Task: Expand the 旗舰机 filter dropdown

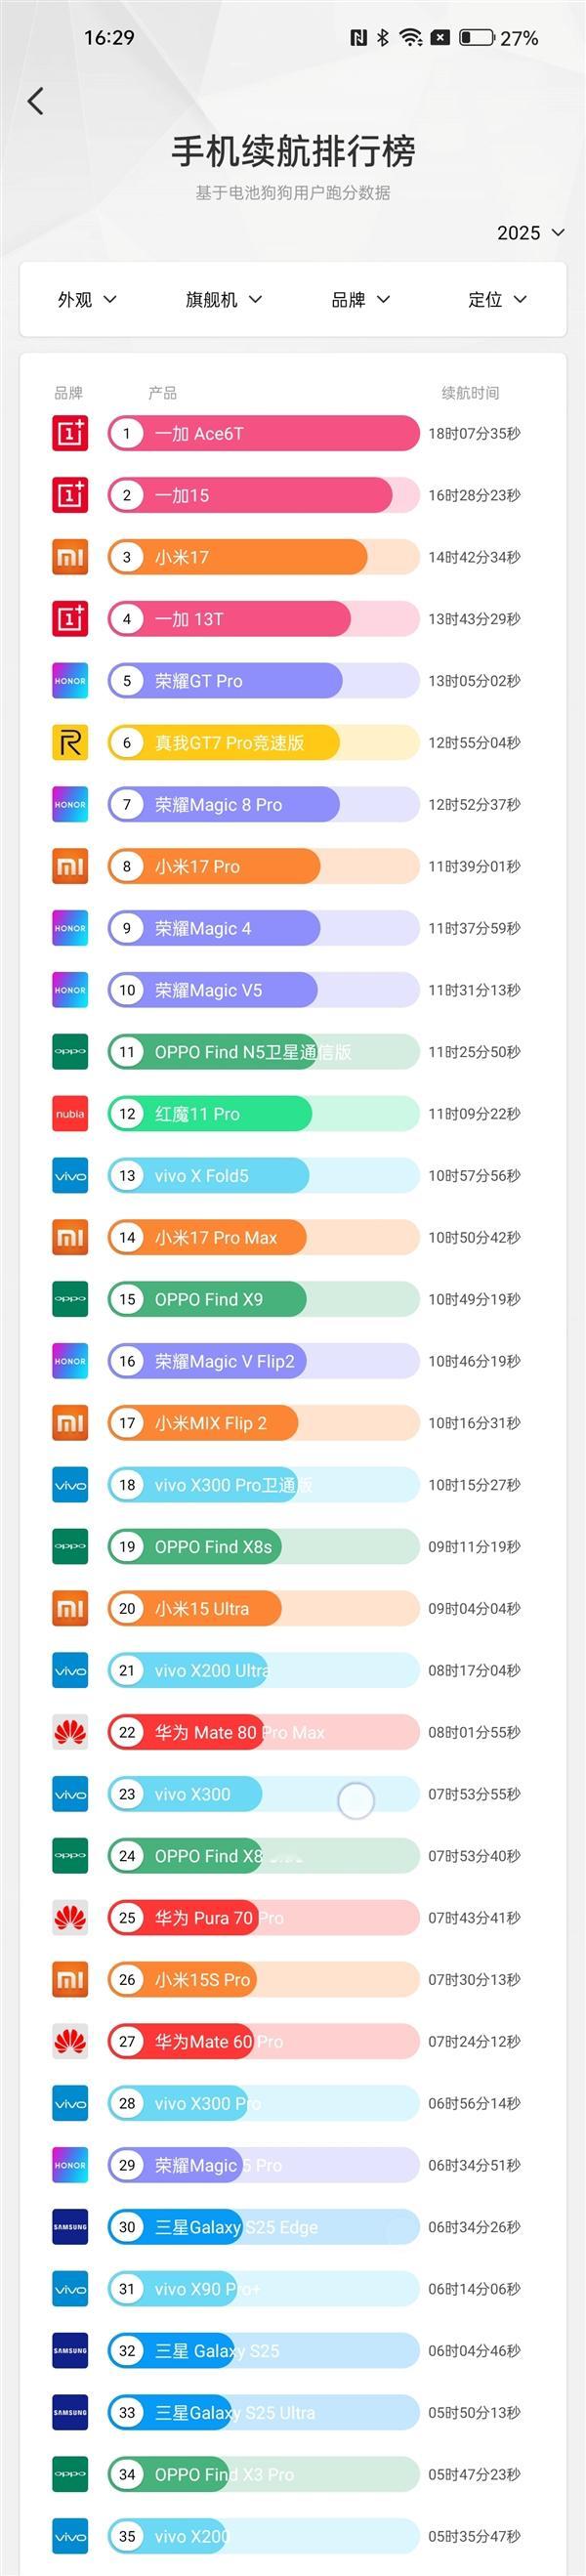Action: (x=224, y=300)
